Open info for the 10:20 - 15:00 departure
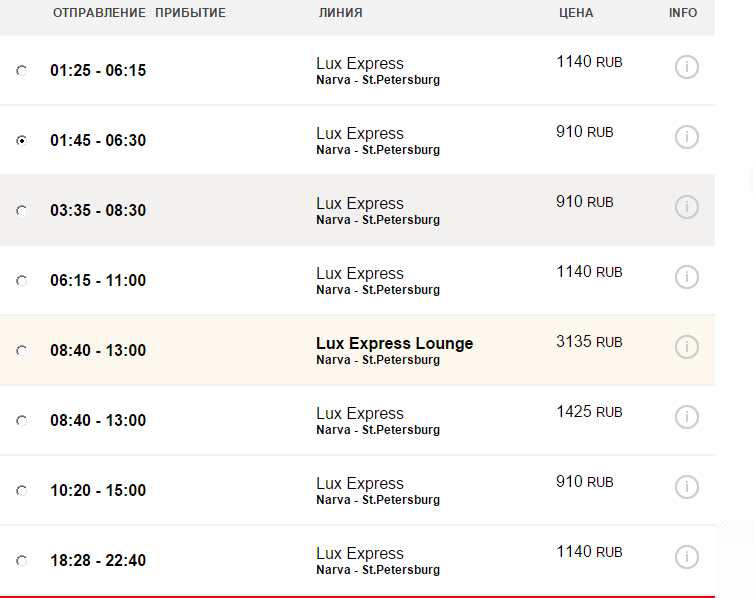The width and height of the screenshot is (753, 598). point(687,487)
